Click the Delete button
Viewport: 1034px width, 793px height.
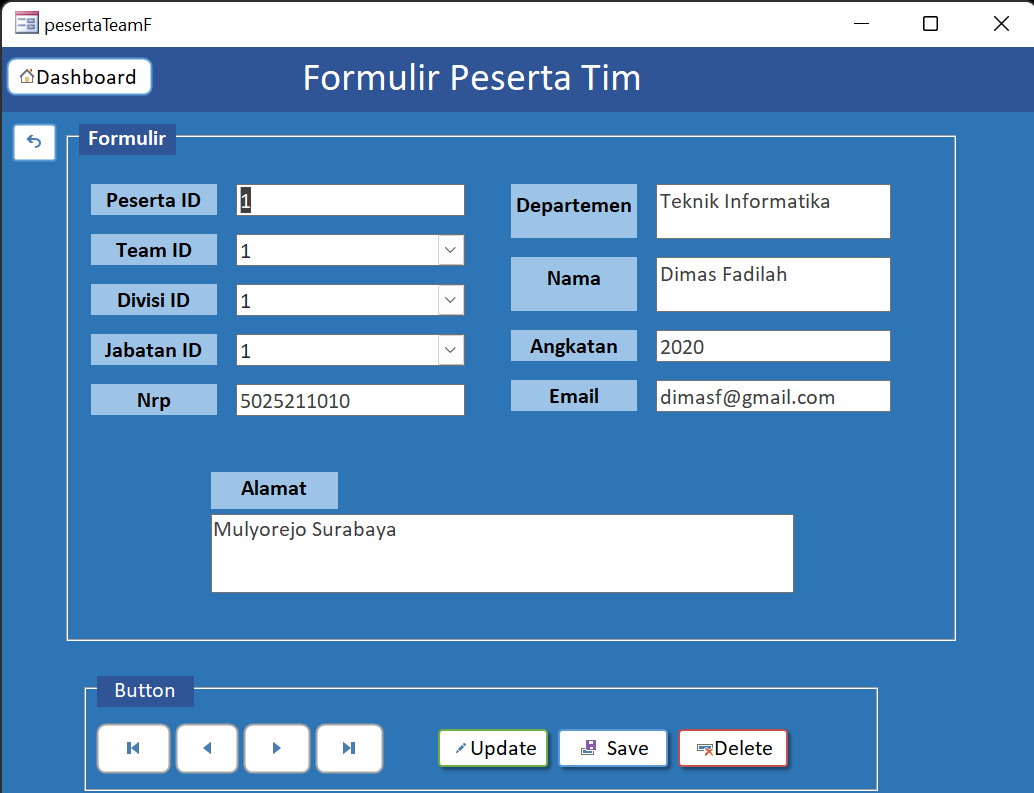coord(733,747)
